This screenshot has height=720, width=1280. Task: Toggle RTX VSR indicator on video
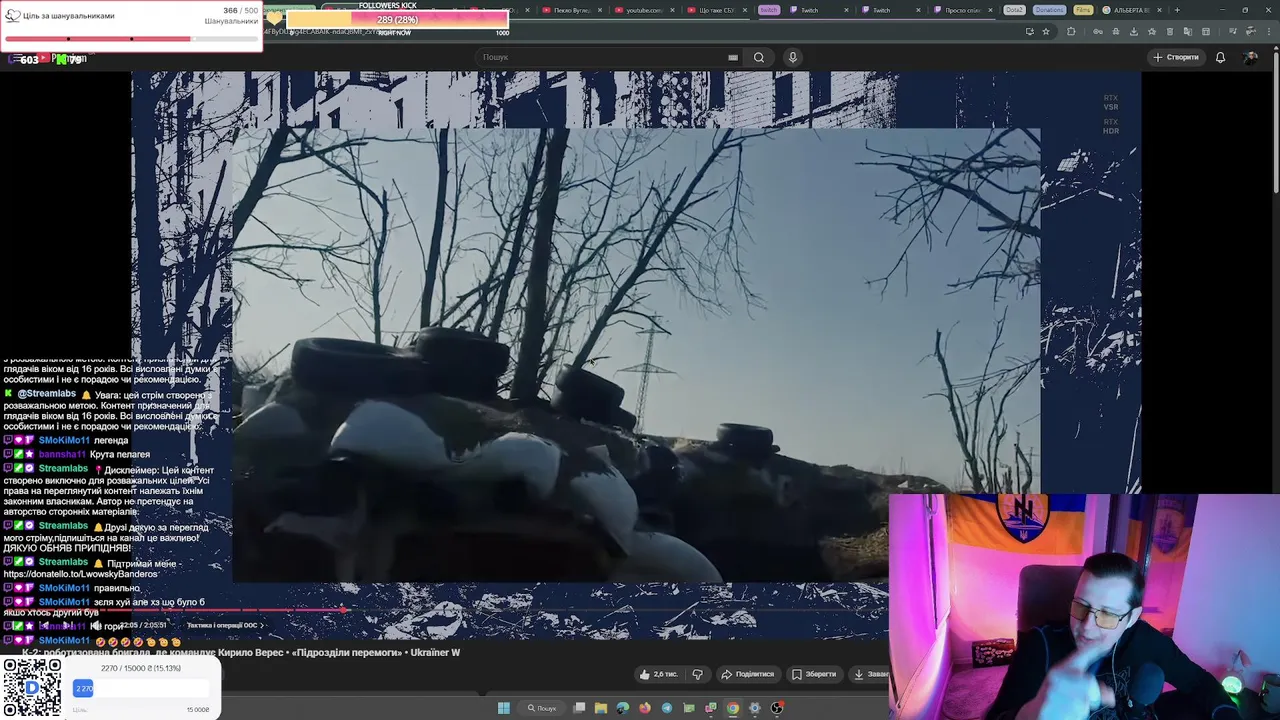click(1111, 102)
